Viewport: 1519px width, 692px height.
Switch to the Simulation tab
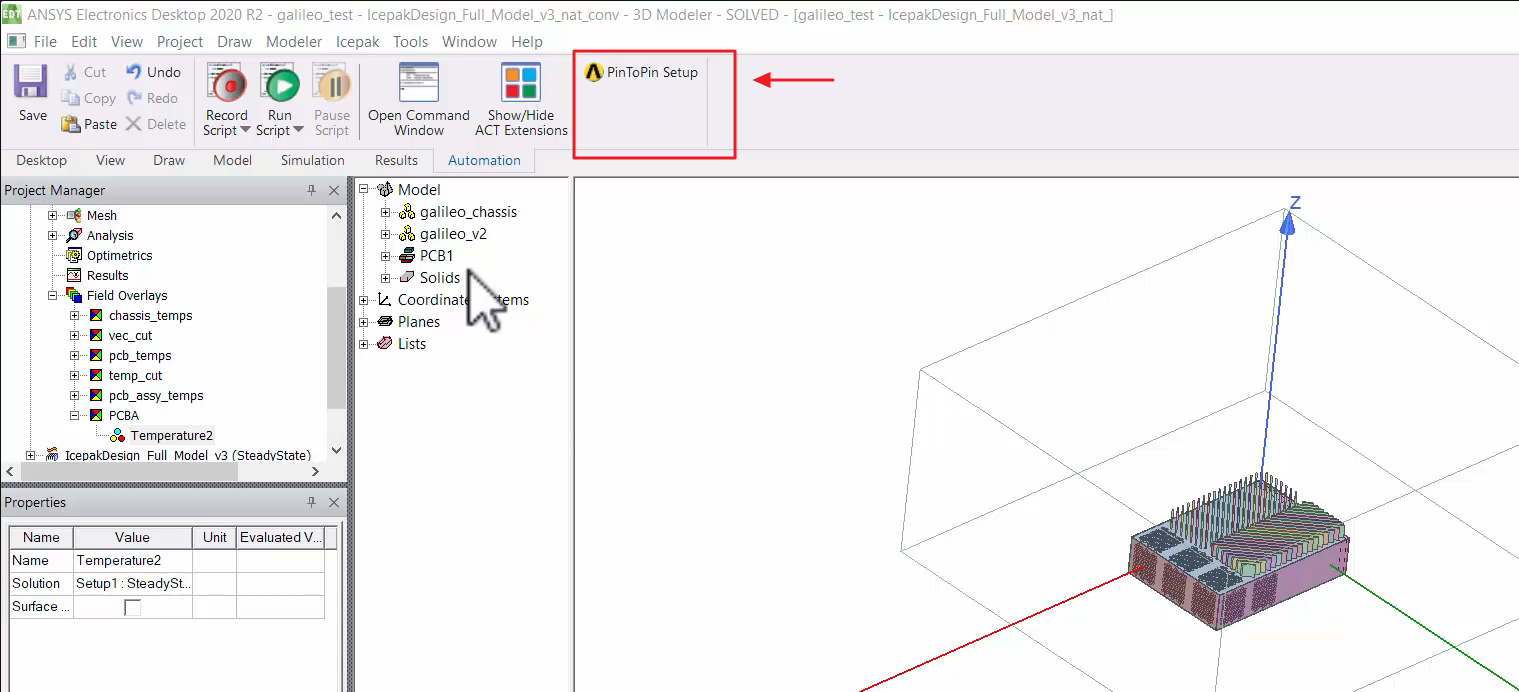312,160
